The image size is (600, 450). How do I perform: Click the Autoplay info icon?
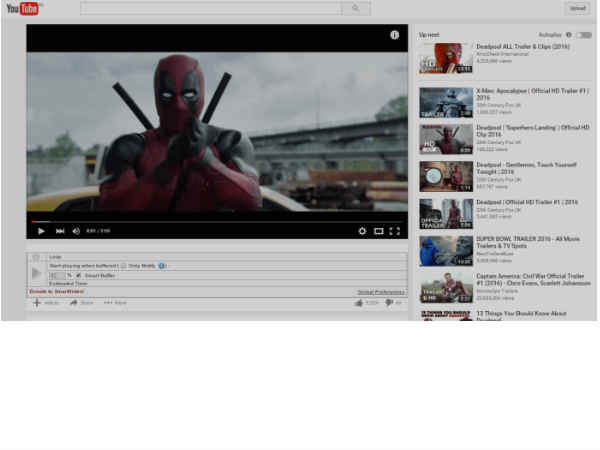569,35
